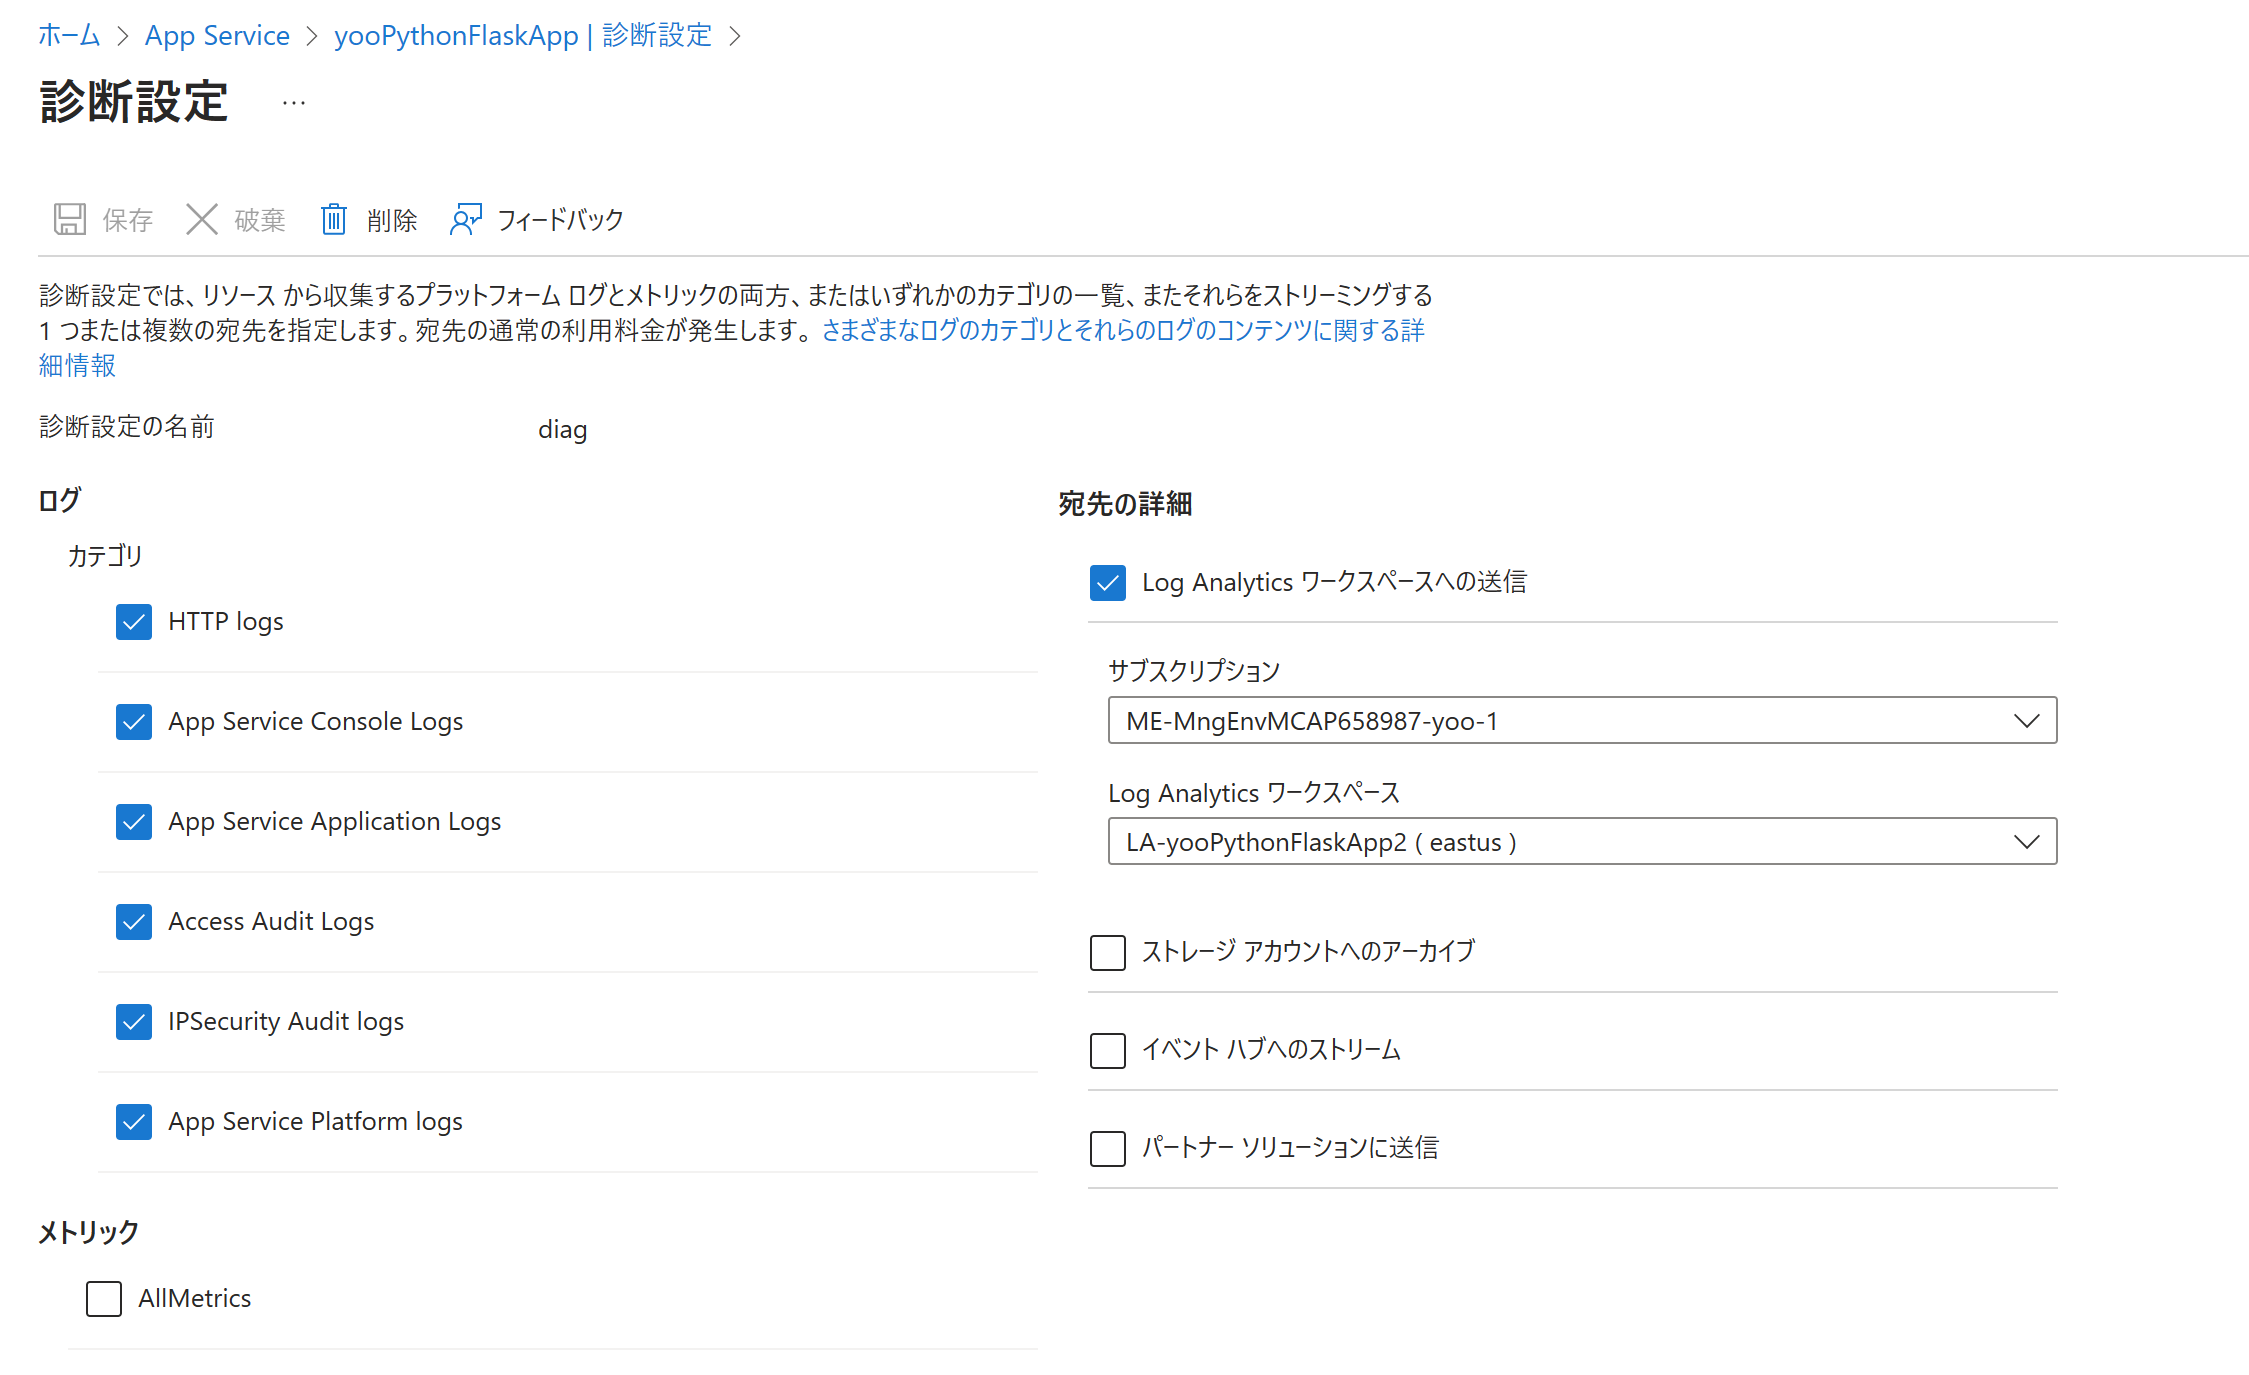Click the Delete (削除) trash can icon
Screen dimensions: 2249x1375
(x=333, y=219)
